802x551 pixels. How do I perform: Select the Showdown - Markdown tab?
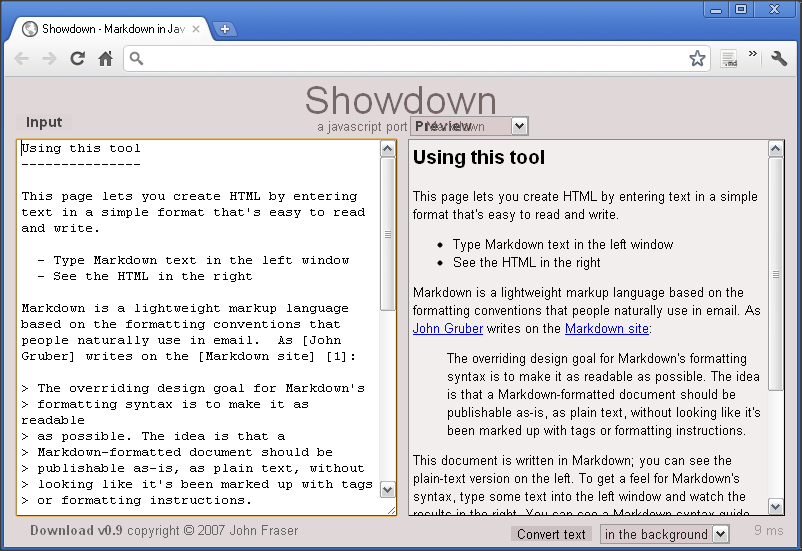click(110, 29)
